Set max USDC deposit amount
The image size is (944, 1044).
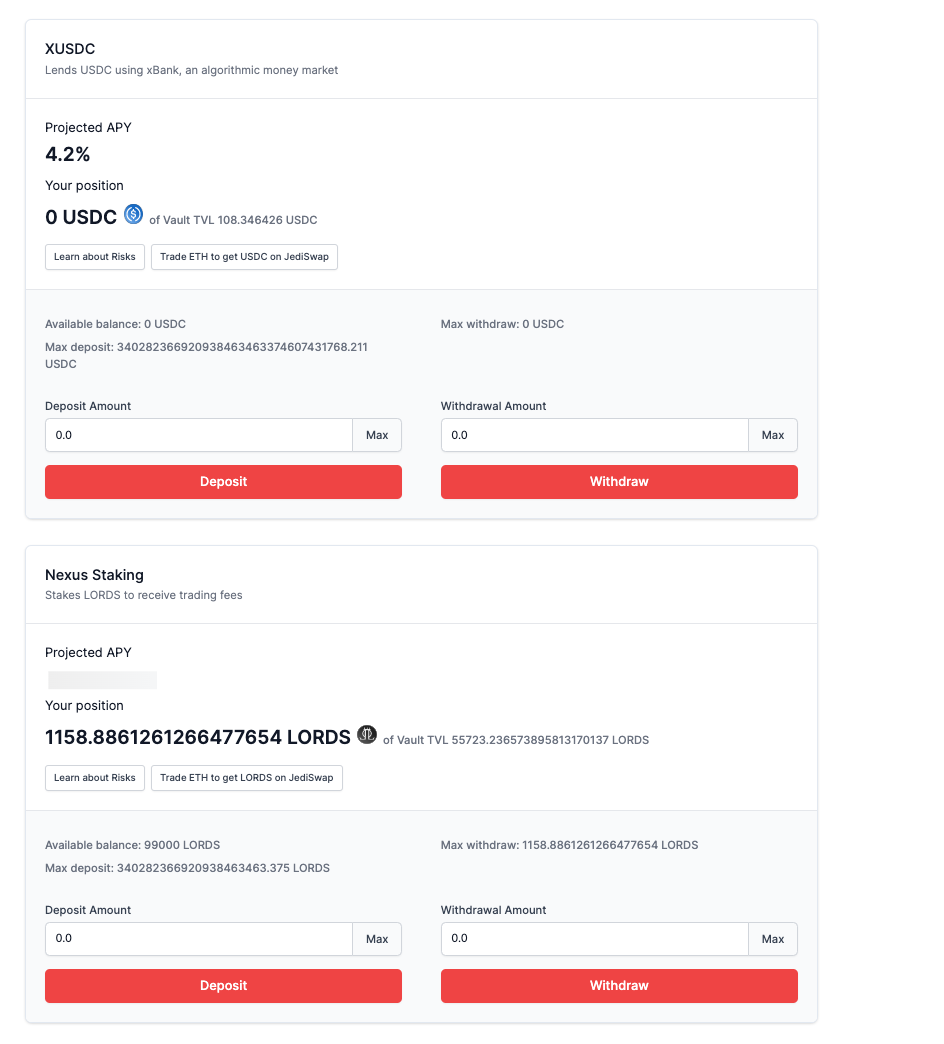[x=377, y=435]
